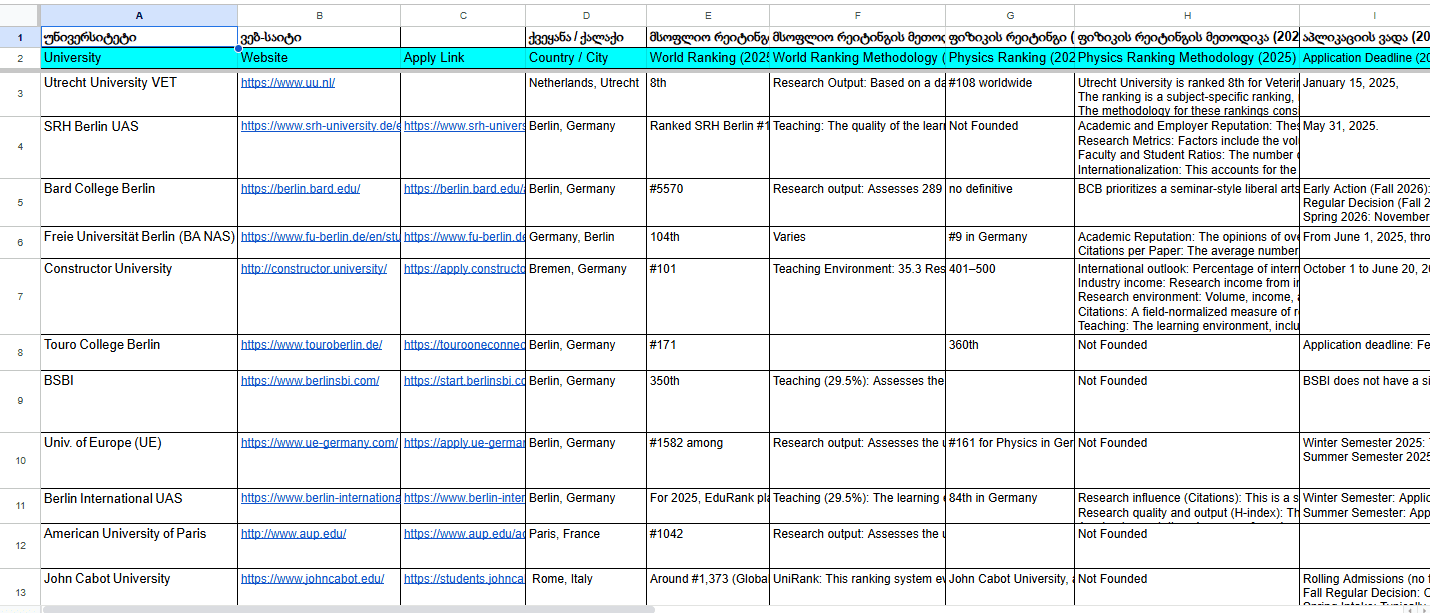Click the horizontal scrollbar thumb
The width and height of the screenshot is (1430, 613).
coord(348,608)
